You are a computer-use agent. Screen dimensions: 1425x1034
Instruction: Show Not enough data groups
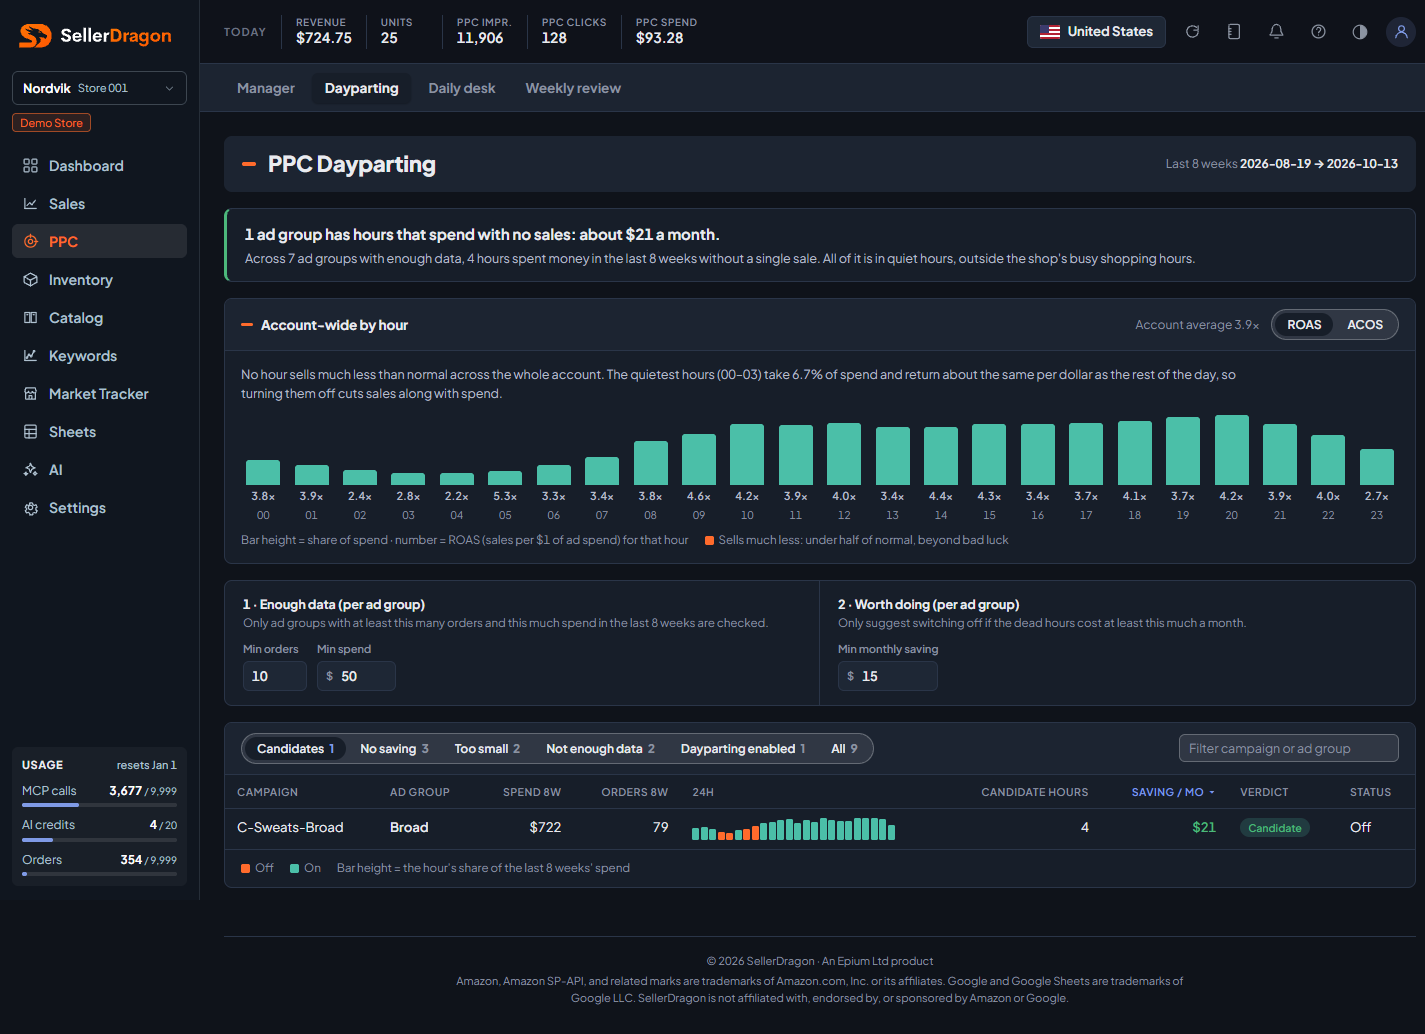pyautogui.click(x=600, y=749)
